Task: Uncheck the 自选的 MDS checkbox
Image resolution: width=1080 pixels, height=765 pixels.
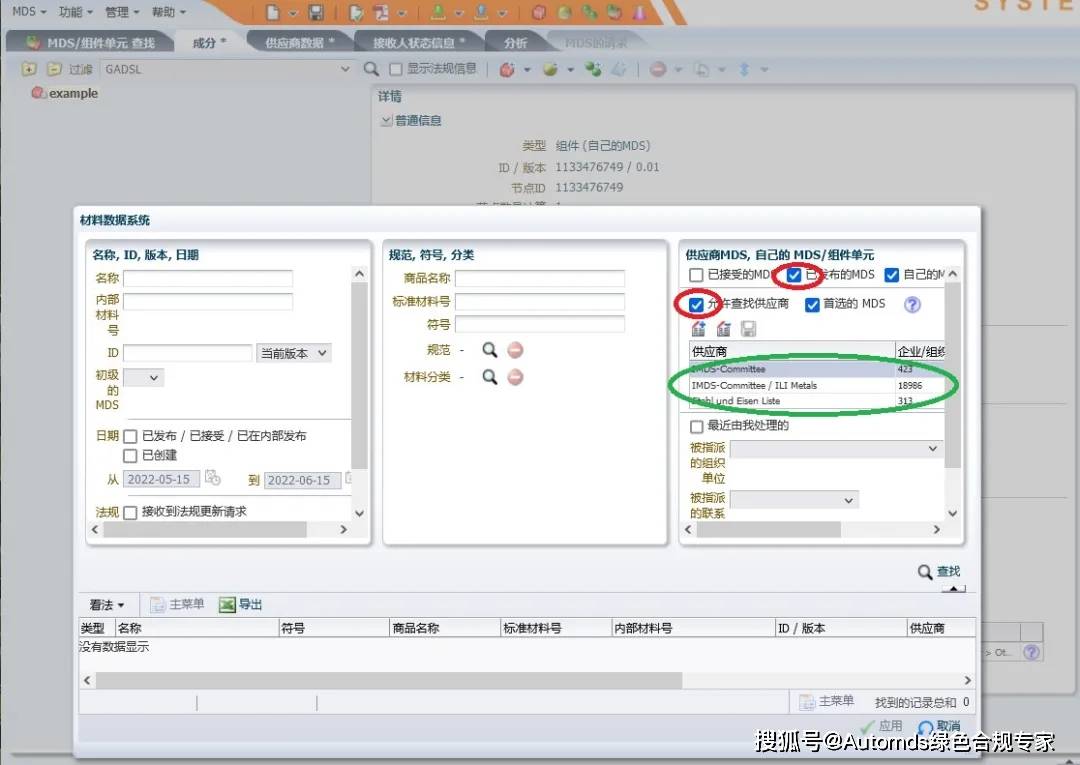Action: [x=813, y=305]
